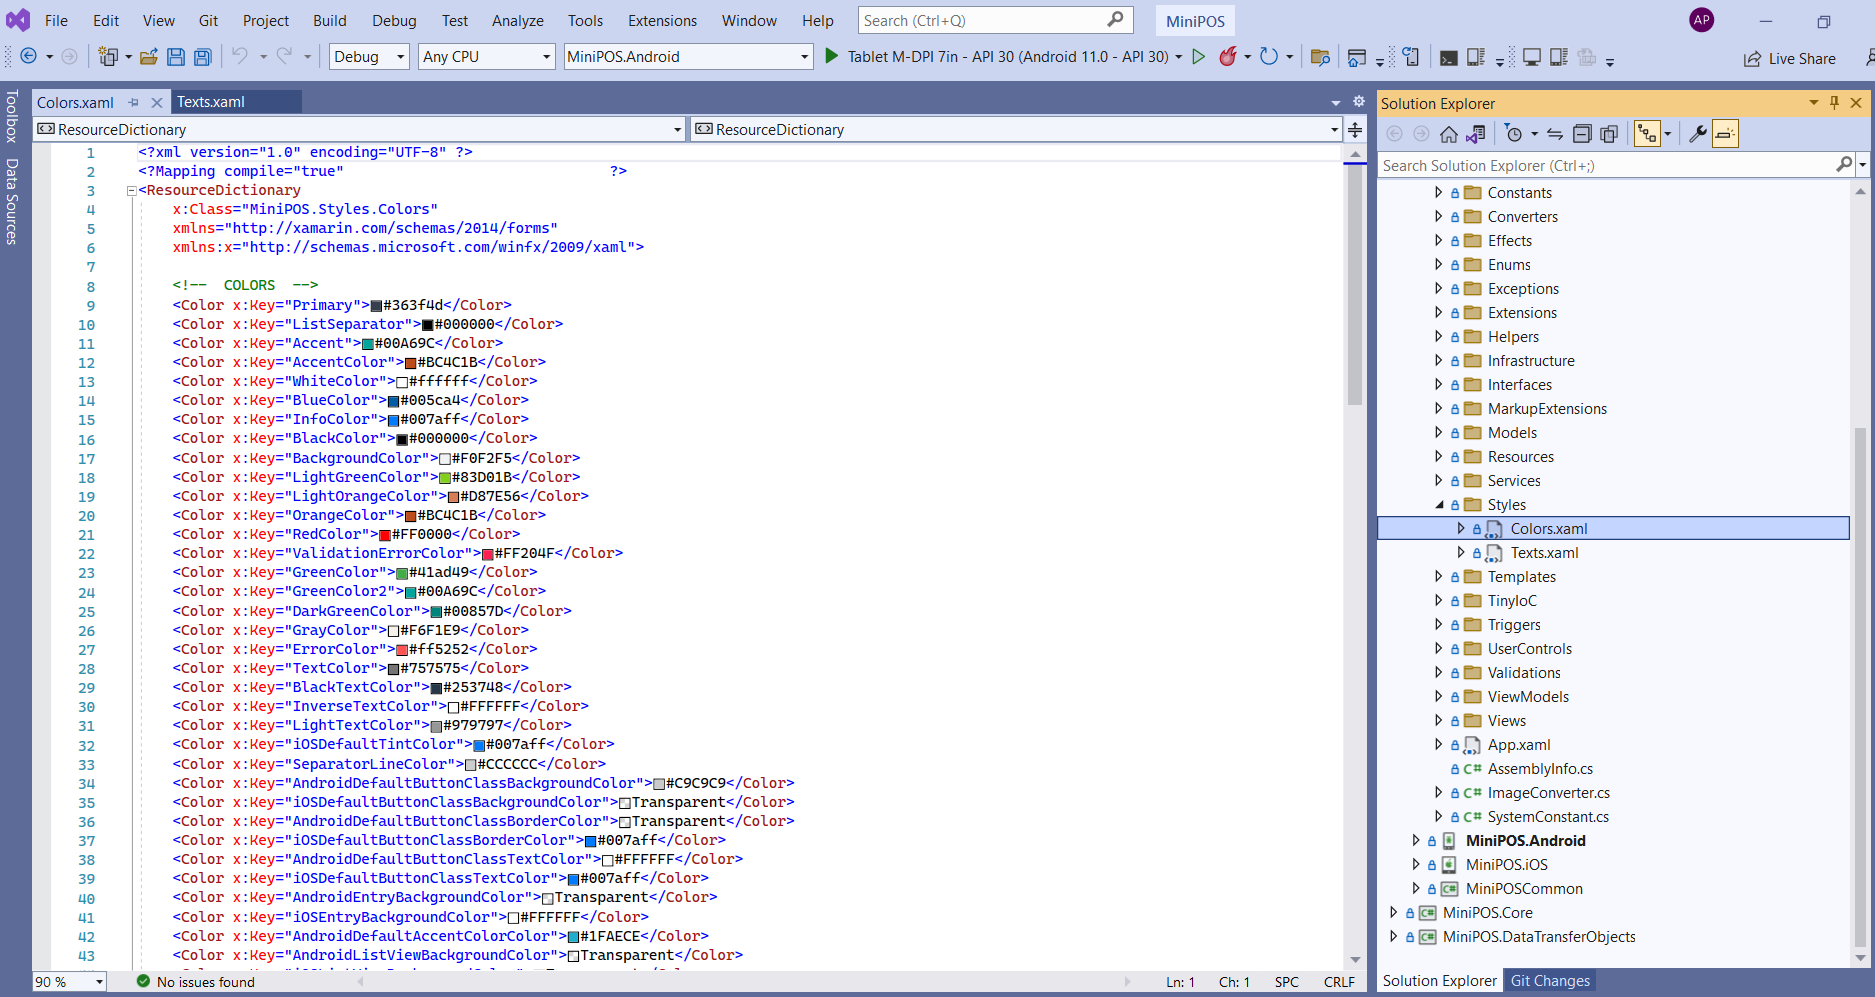Image resolution: width=1875 pixels, height=997 pixels.
Task: Click the editor vertical scrollbar thumb
Action: pyautogui.click(x=1355, y=285)
